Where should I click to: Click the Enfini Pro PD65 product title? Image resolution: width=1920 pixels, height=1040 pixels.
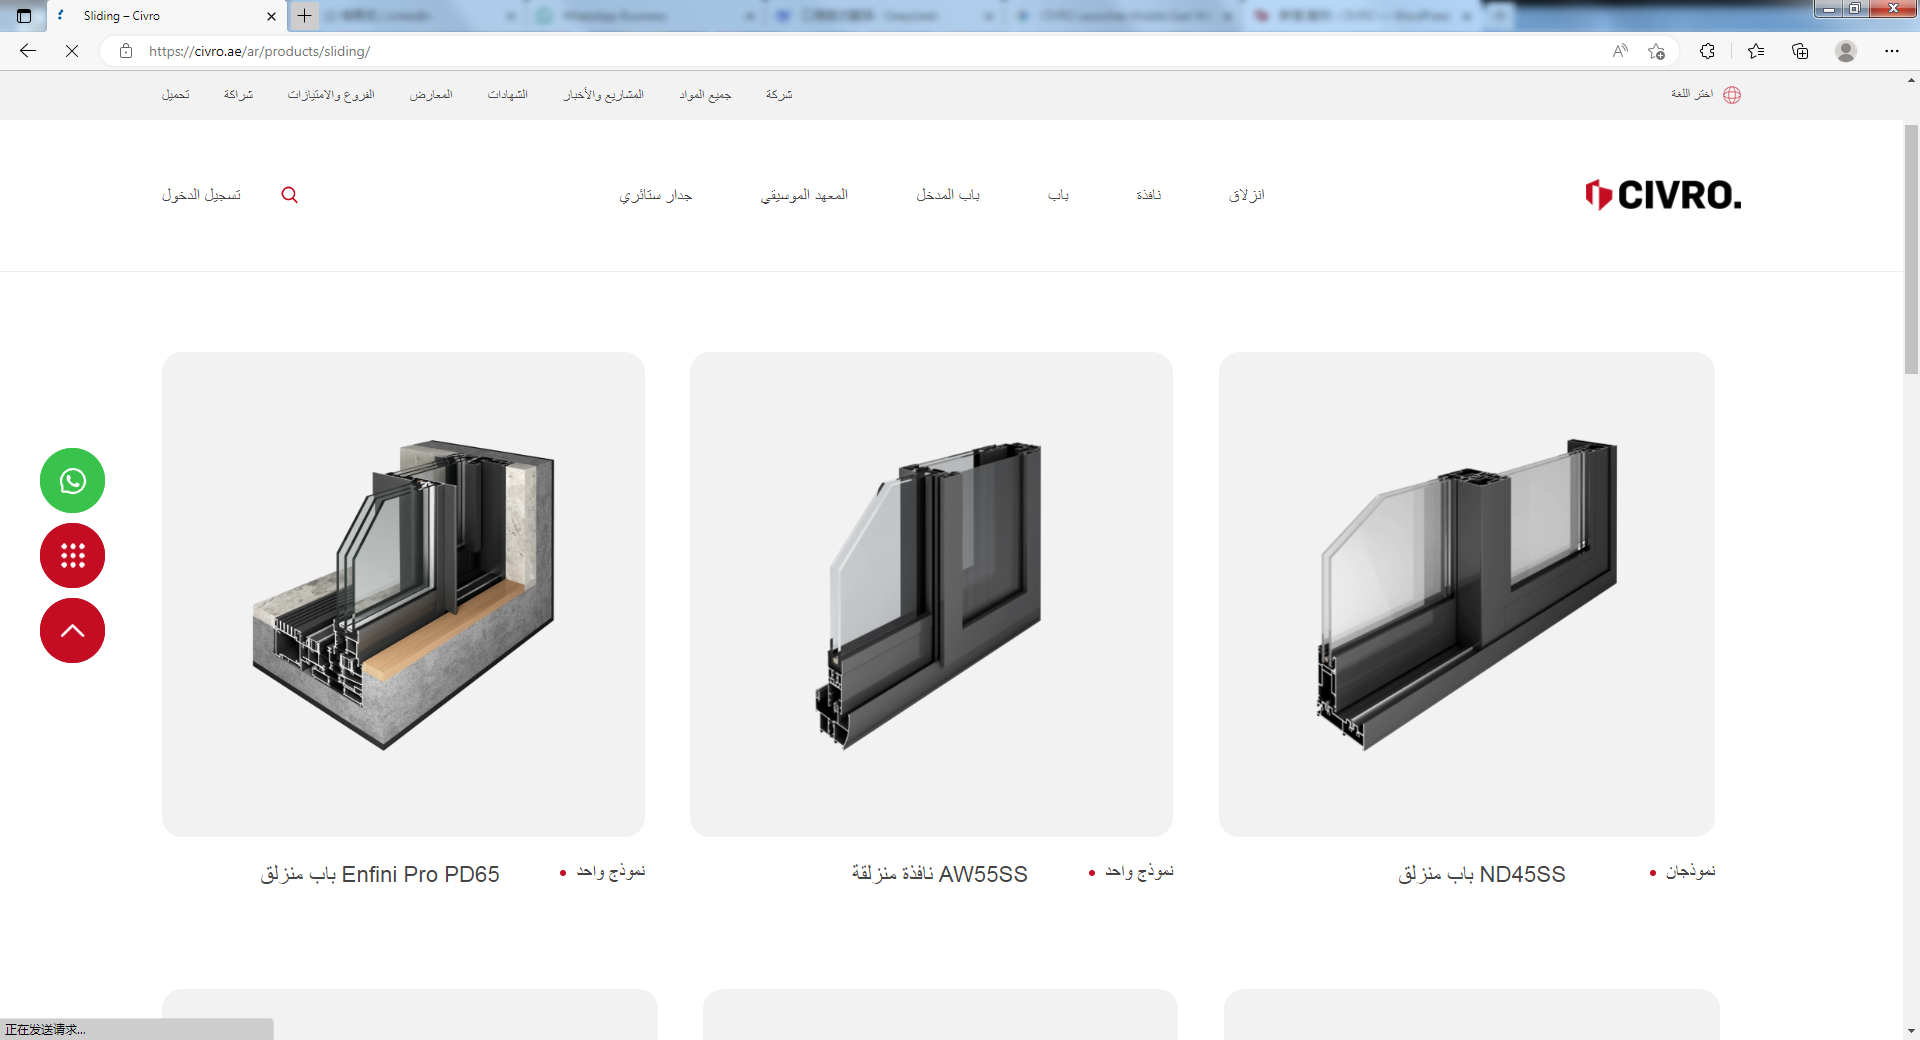(380, 874)
